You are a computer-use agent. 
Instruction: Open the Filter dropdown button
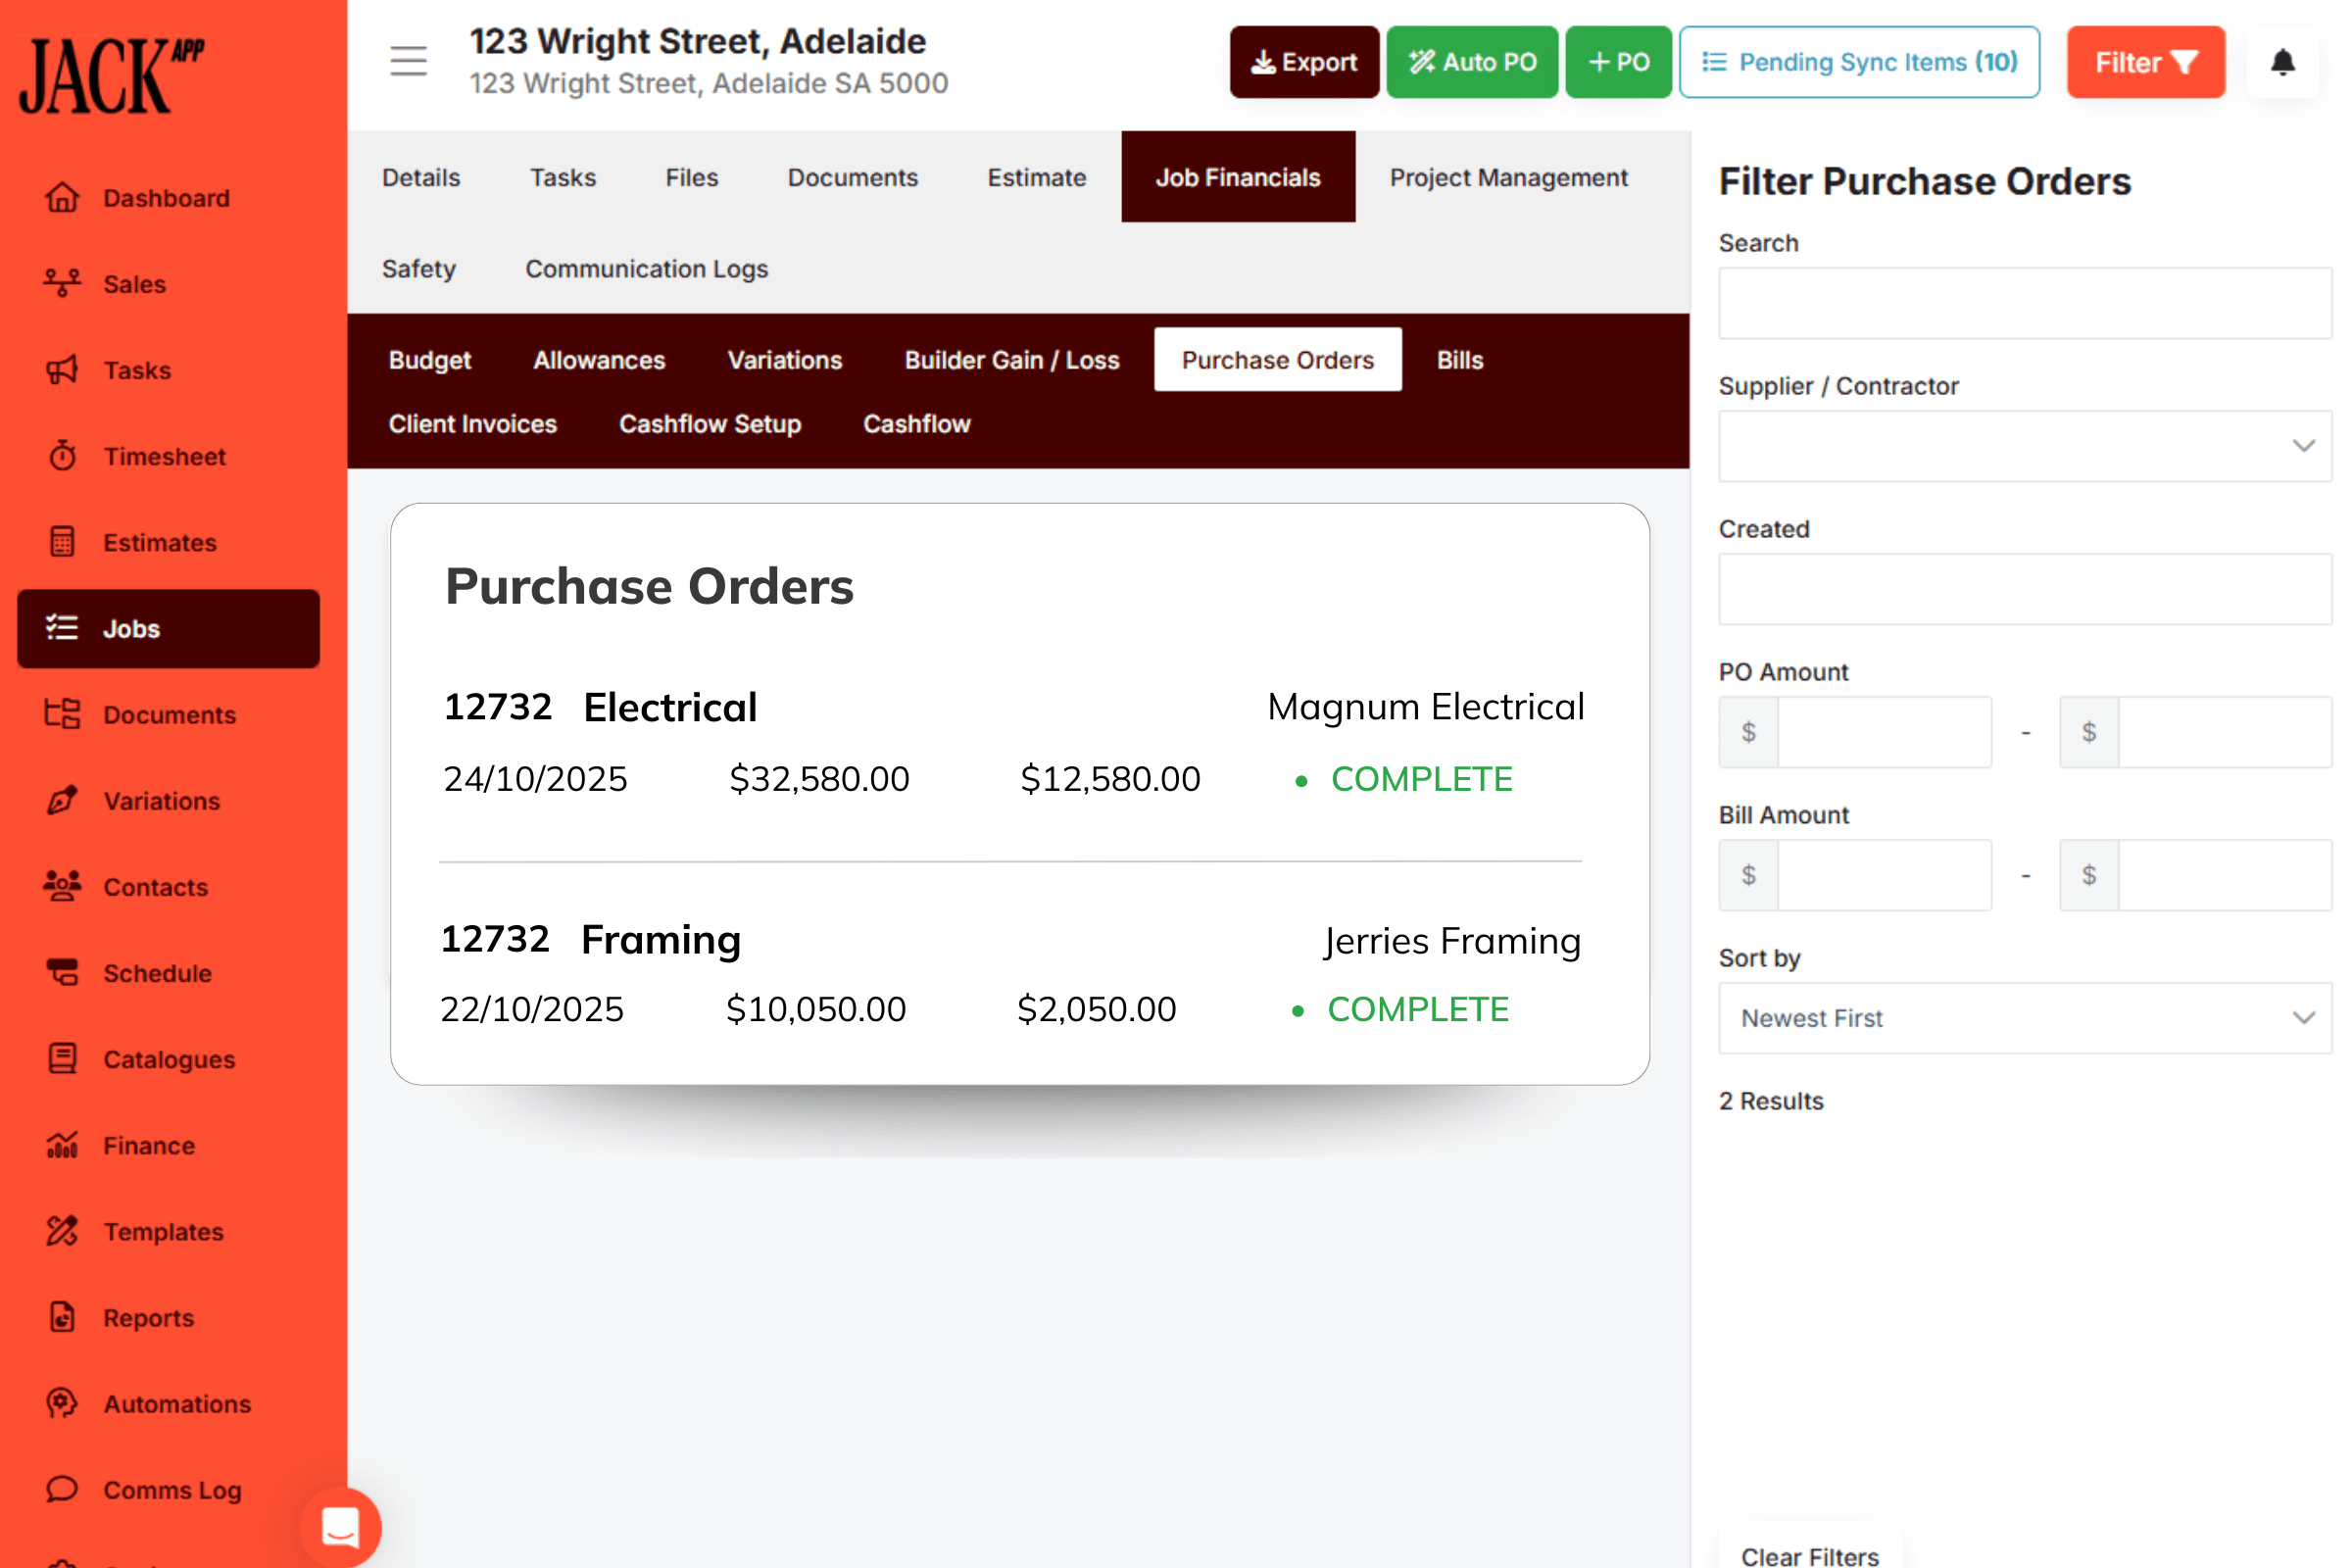2145,62
